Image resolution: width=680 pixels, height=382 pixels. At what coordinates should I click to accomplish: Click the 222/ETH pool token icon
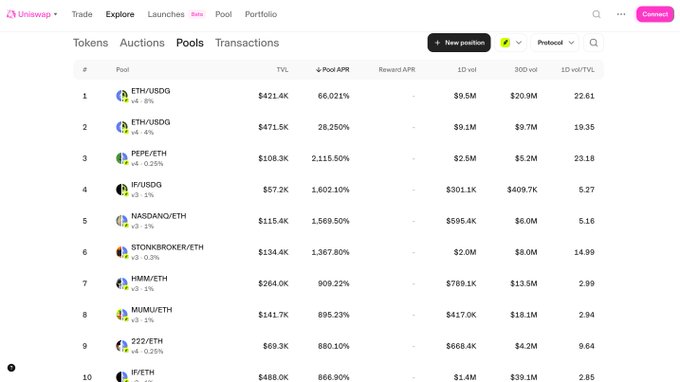tap(122, 346)
